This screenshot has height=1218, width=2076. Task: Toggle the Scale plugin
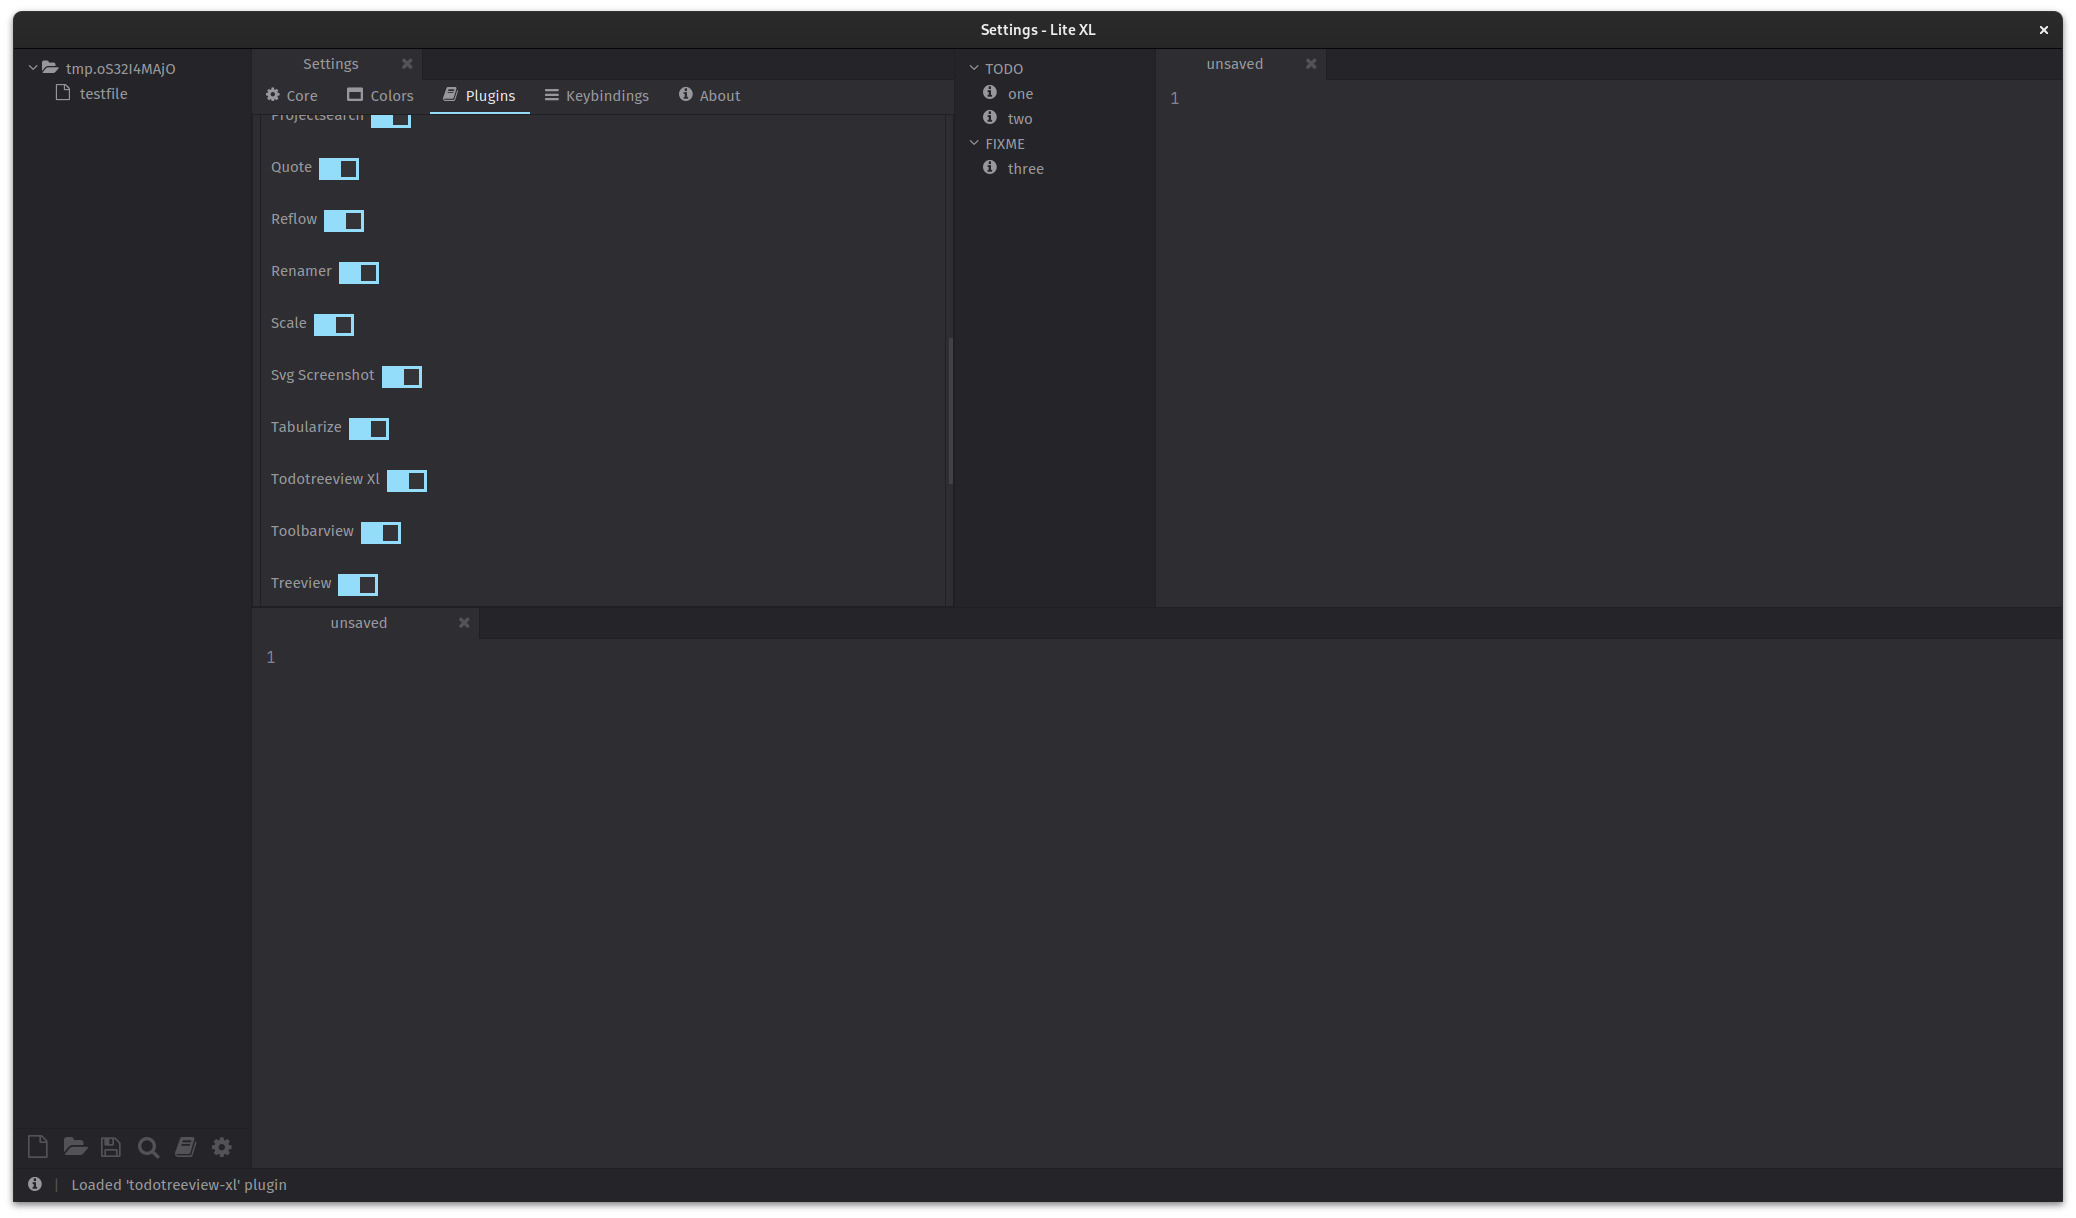pos(334,324)
